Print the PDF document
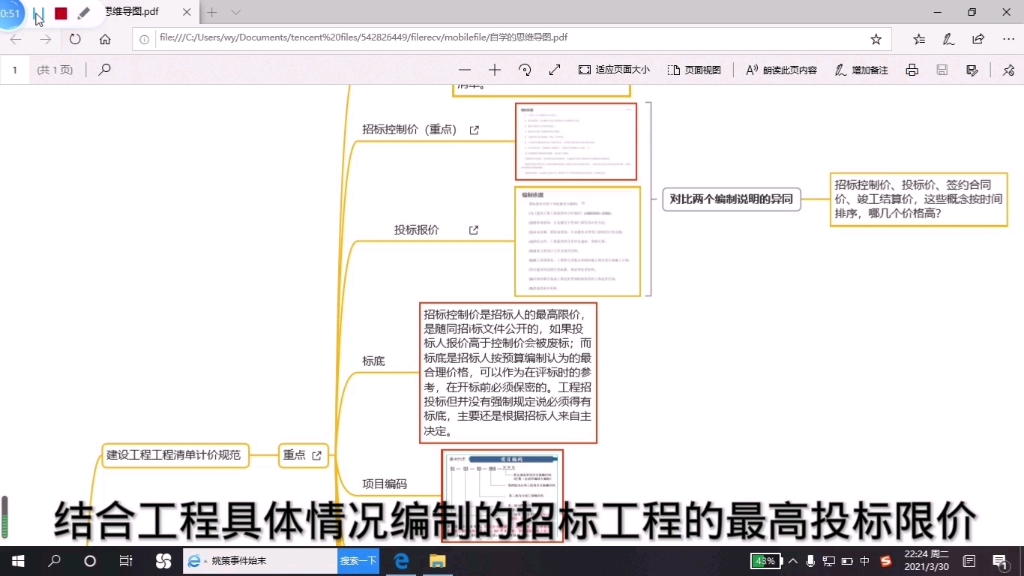The height and width of the screenshot is (576, 1024). 911,70
